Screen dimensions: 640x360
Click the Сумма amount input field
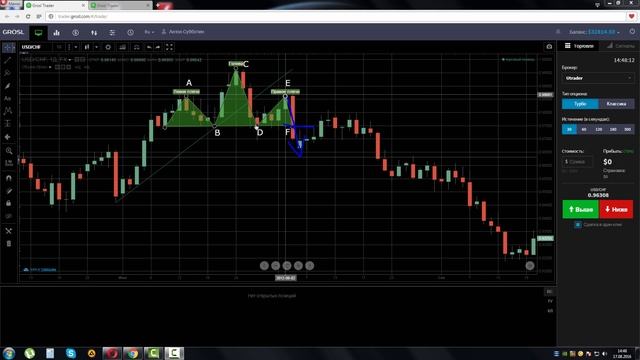tap(577, 162)
